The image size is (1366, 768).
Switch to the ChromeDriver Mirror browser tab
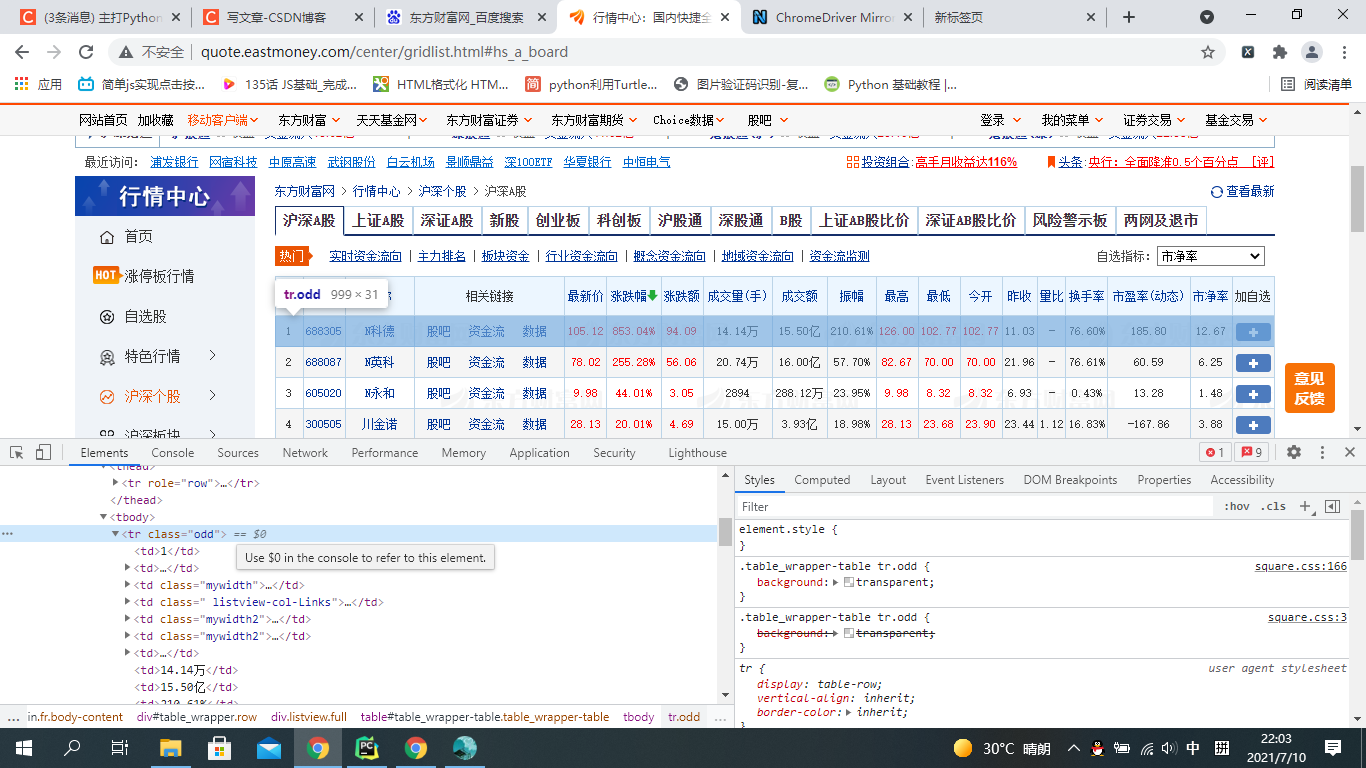coord(833,17)
